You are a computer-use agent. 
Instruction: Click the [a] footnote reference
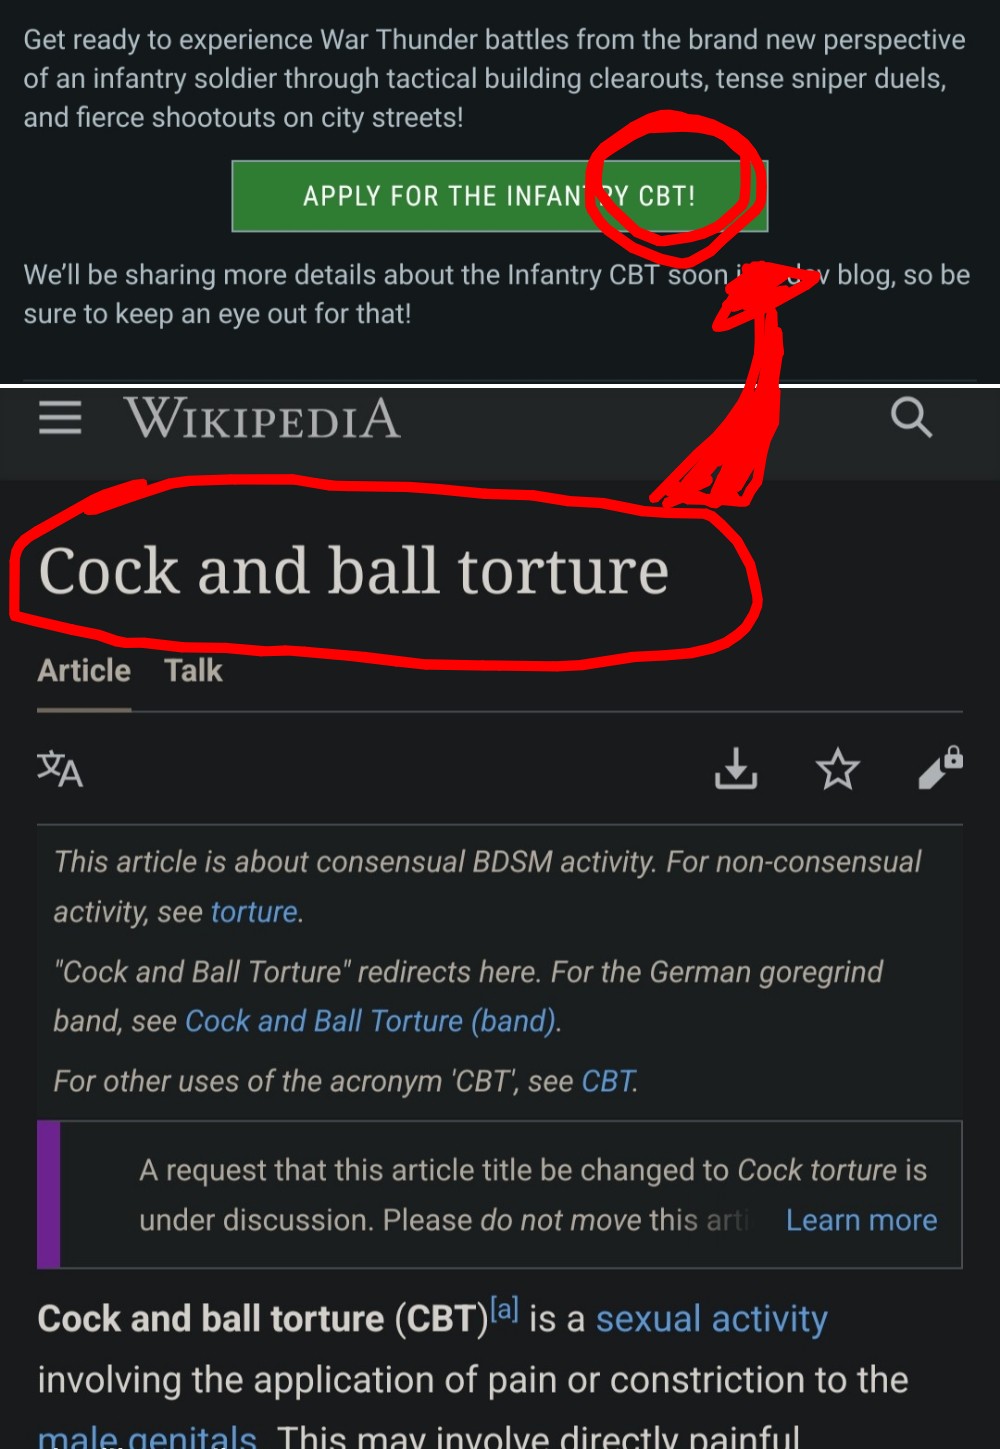pos(504,1309)
